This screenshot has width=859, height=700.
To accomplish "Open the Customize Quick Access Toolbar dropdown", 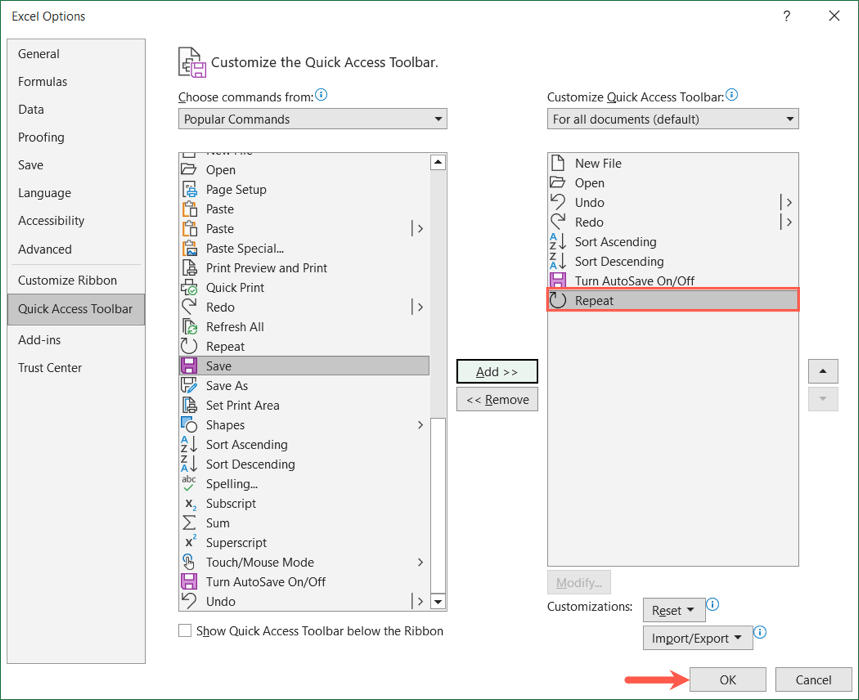I will coord(673,119).
